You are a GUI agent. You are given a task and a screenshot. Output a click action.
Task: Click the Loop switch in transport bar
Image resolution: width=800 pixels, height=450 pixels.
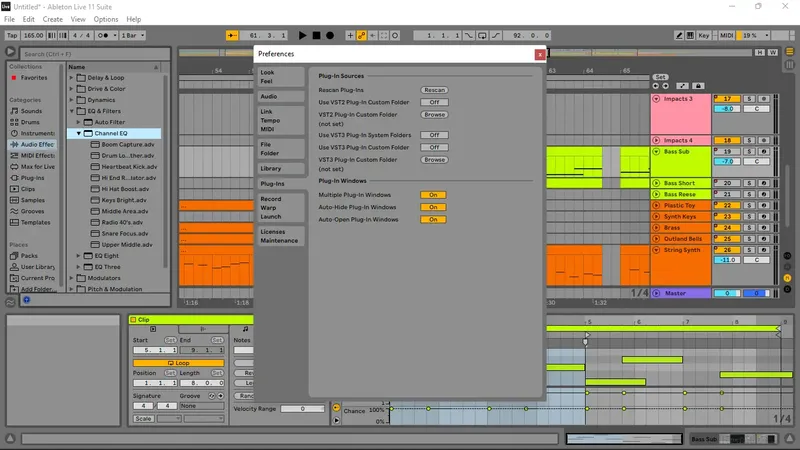(482, 35)
